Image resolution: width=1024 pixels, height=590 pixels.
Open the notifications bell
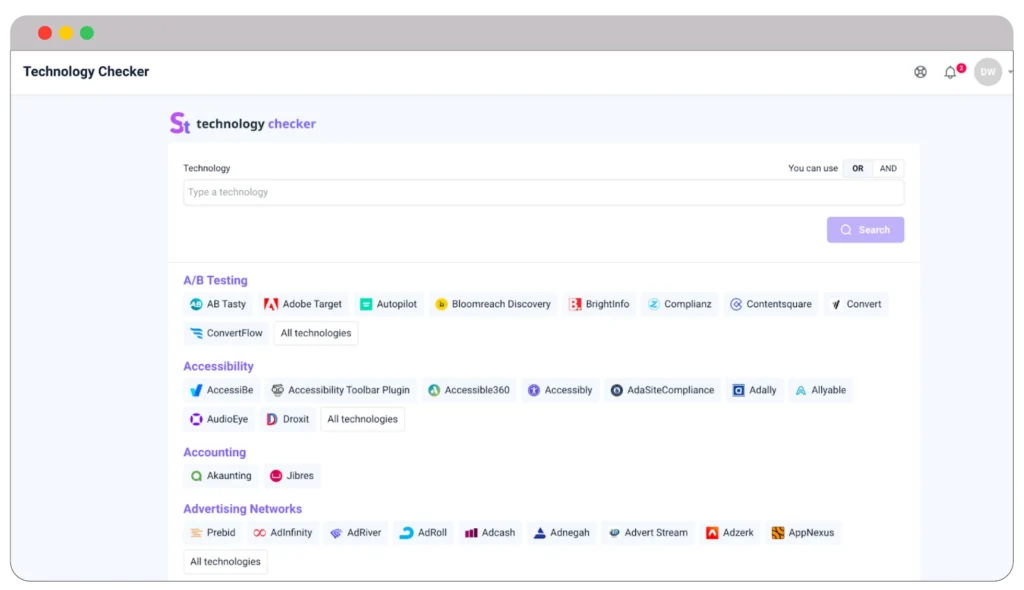click(x=950, y=72)
